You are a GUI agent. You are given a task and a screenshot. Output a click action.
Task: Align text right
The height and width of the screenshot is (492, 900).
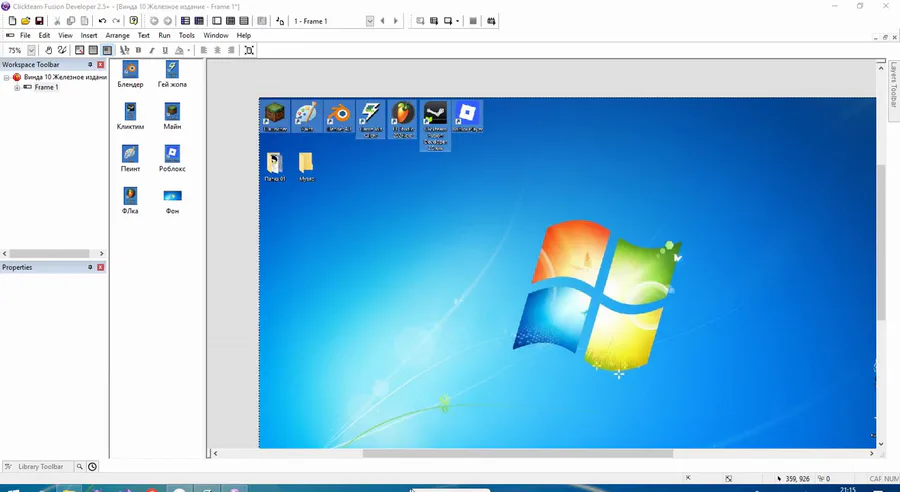coord(231,50)
